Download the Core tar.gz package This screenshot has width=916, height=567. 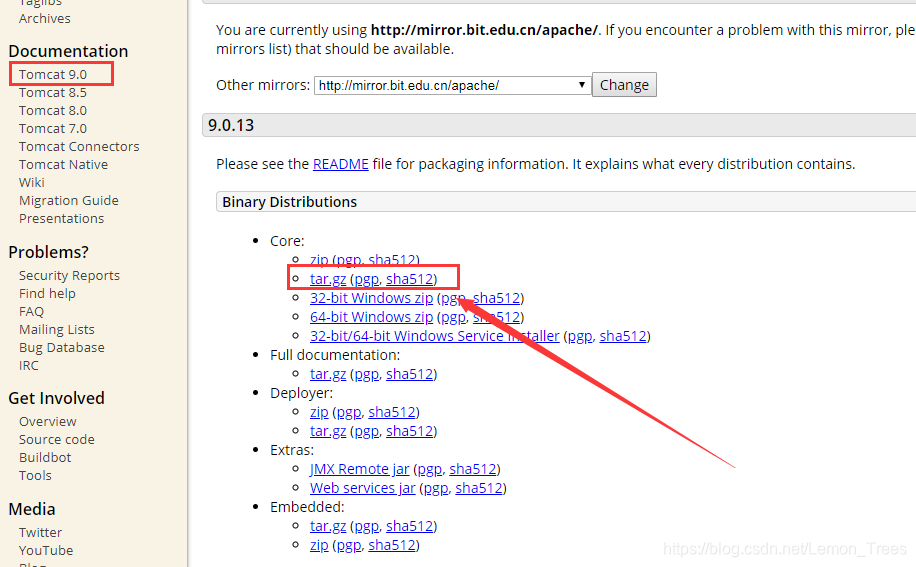pyautogui.click(x=328, y=279)
